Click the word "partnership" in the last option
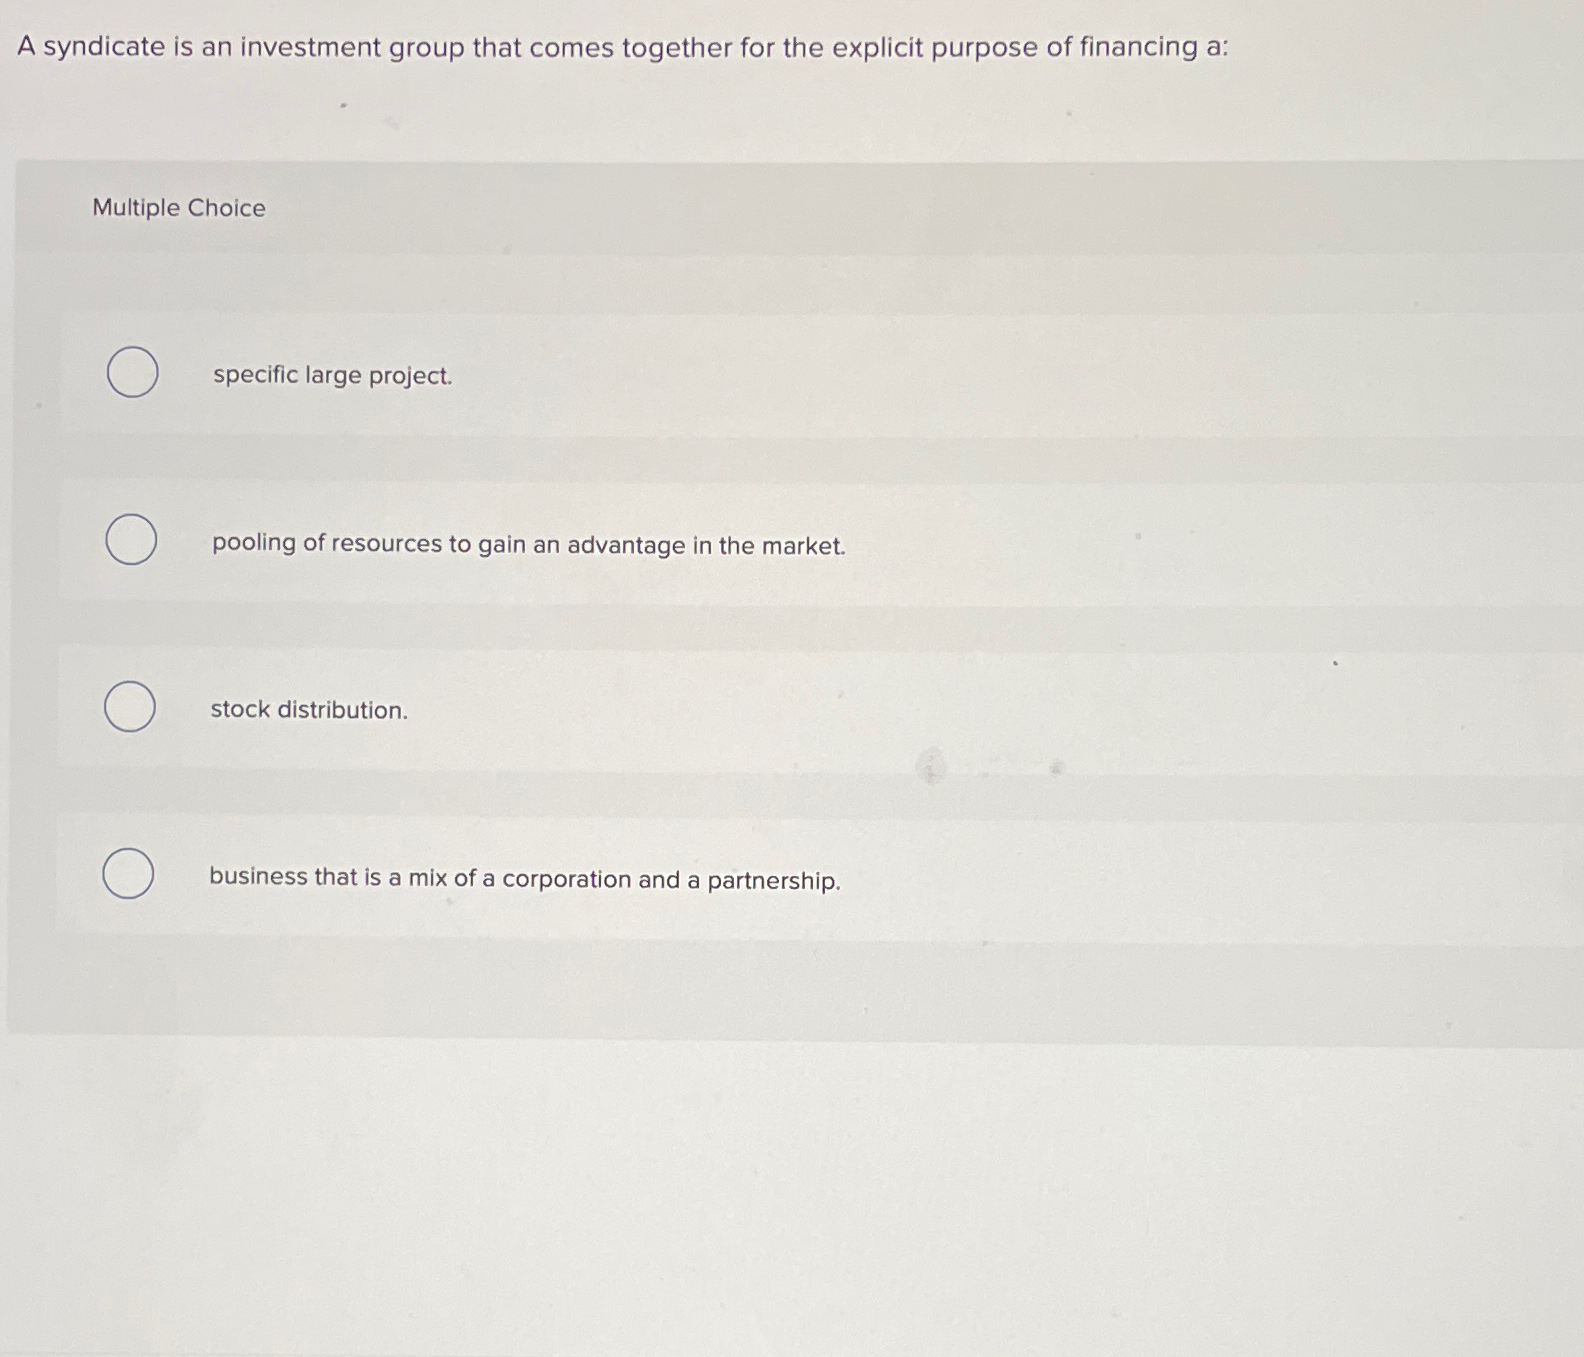Screen dimensions: 1584x1357 (x=773, y=881)
